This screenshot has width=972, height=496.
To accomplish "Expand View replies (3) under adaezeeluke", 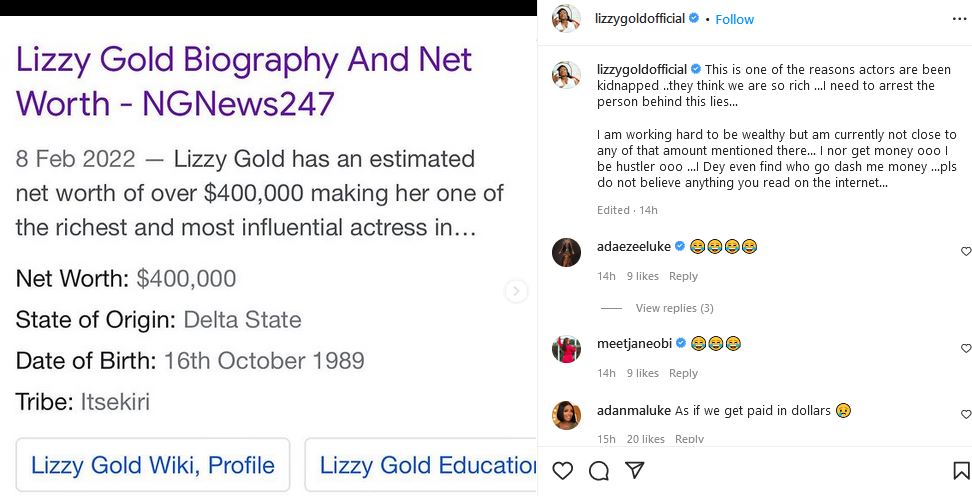I will (x=674, y=308).
